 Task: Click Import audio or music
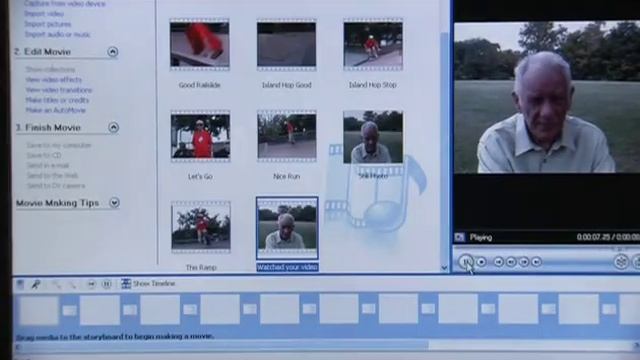tap(57, 35)
